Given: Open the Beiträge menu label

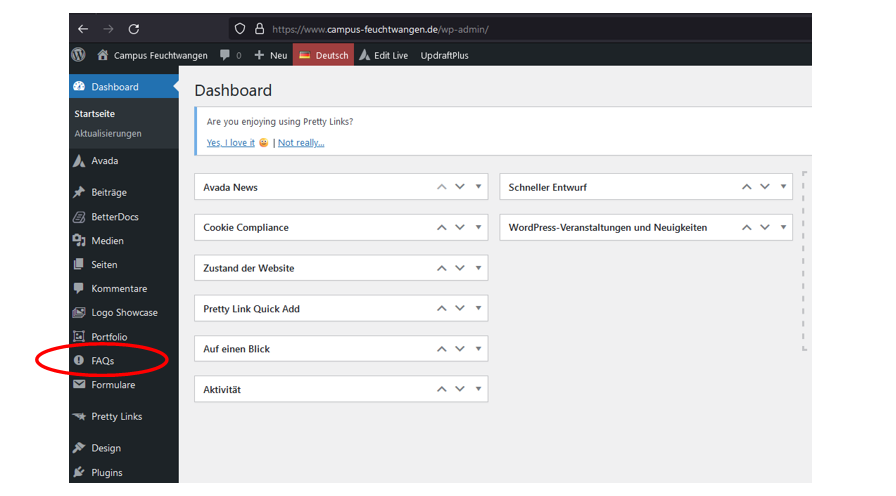Looking at the screenshot, I should tap(109, 193).
